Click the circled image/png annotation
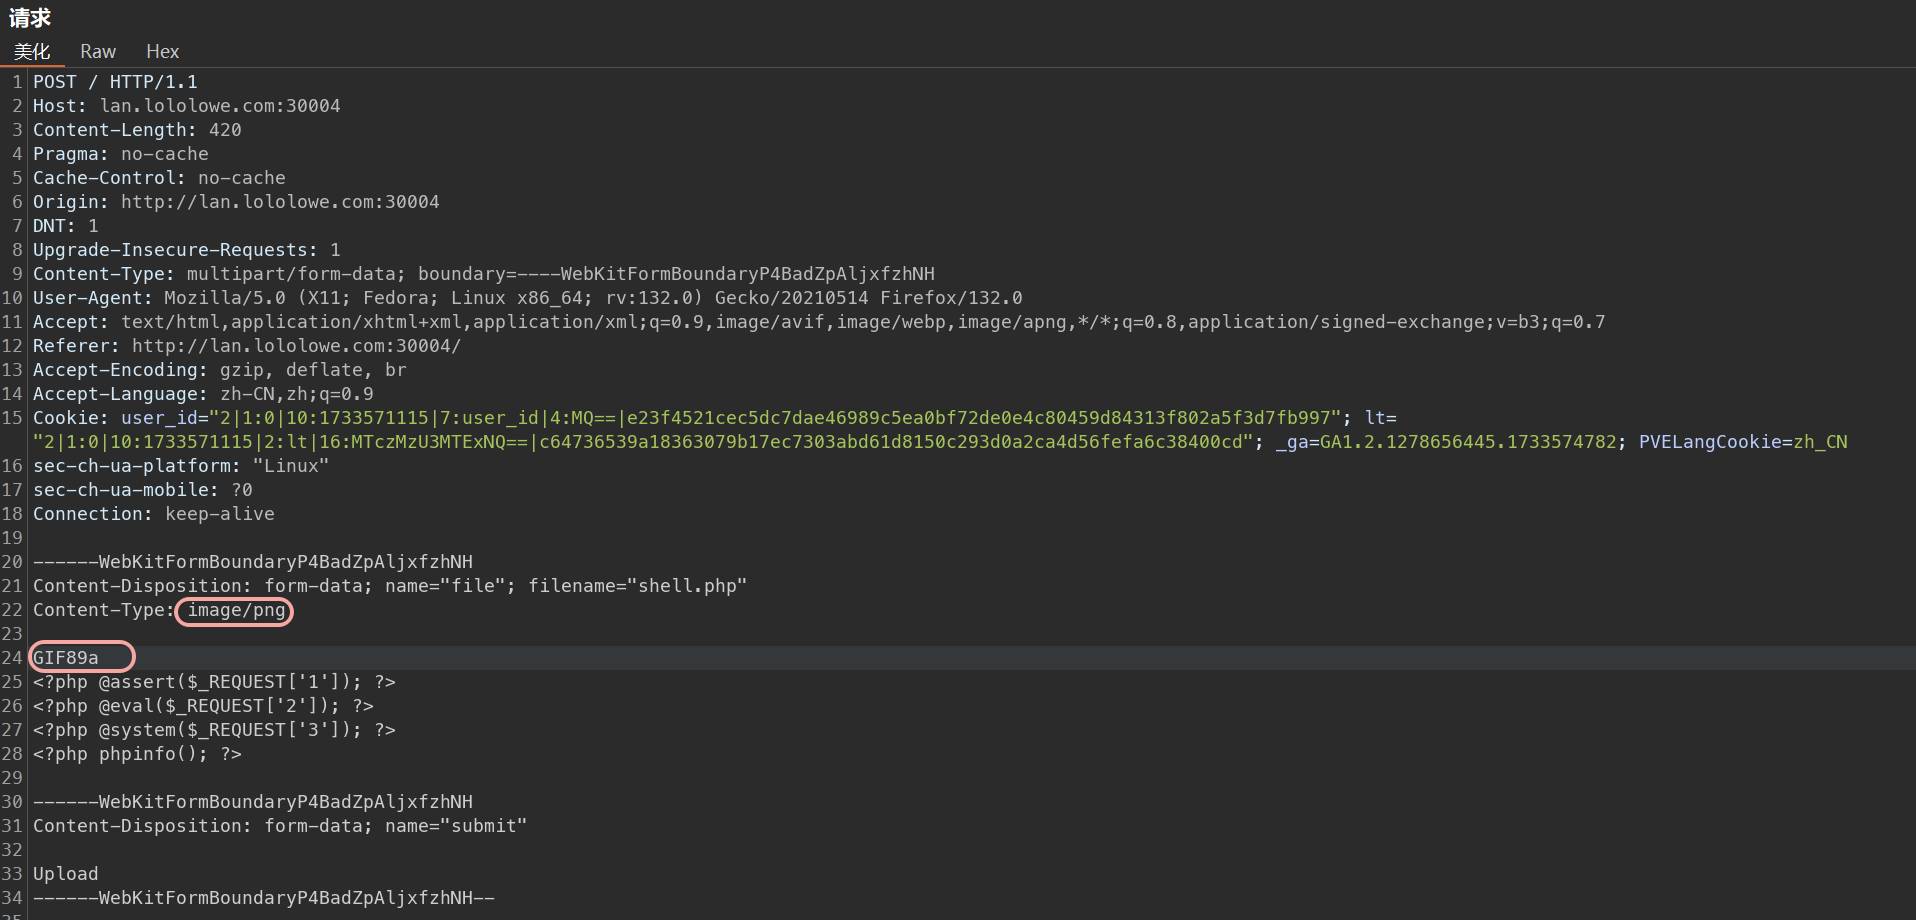This screenshot has width=1916, height=920. click(x=234, y=611)
